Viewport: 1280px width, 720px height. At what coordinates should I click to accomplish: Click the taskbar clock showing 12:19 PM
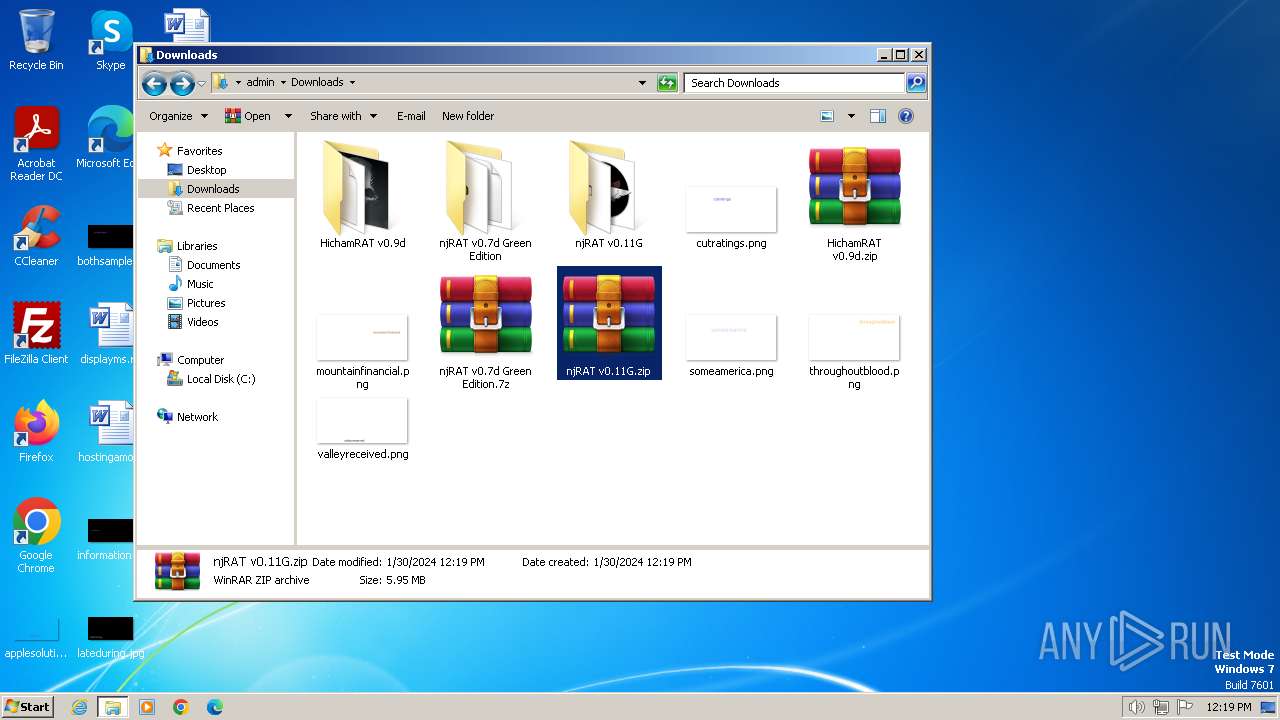point(1228,707)
